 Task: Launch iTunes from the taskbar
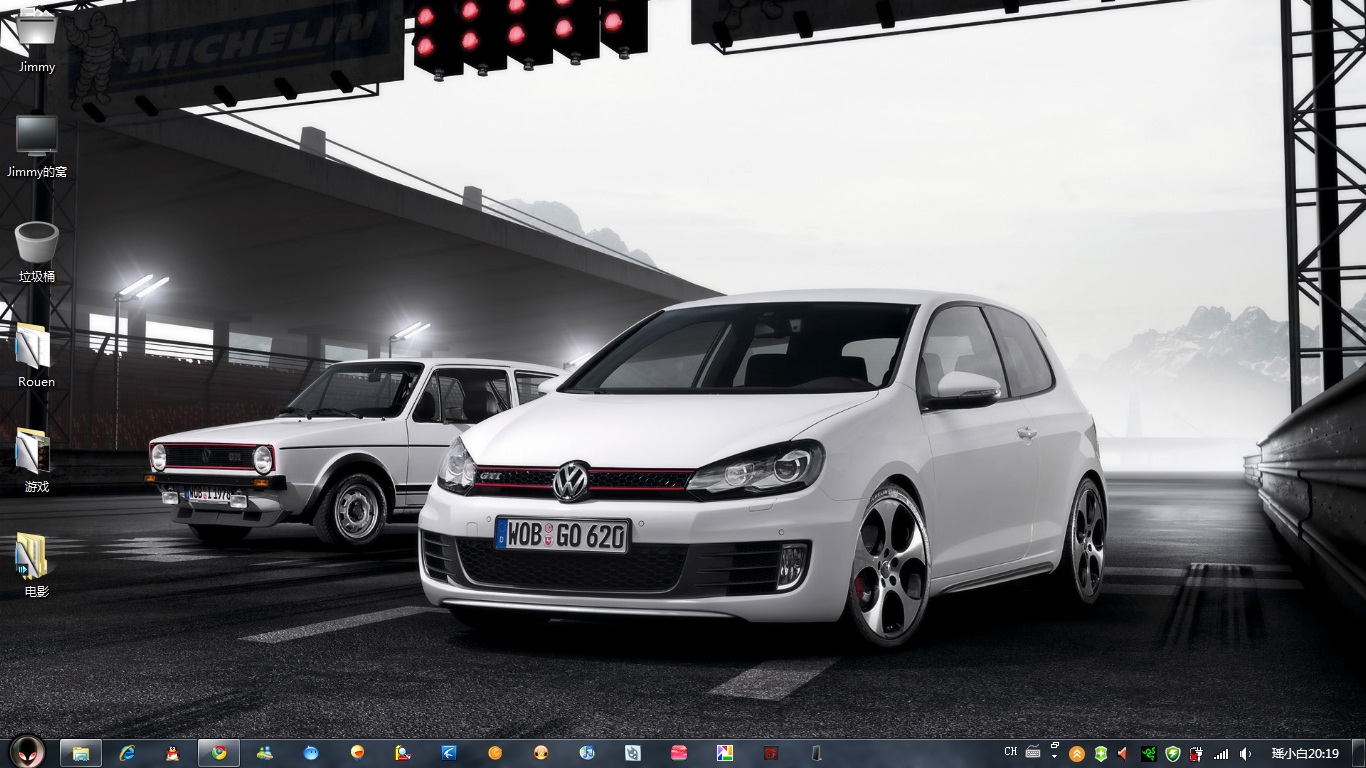(x=587, y=753)
